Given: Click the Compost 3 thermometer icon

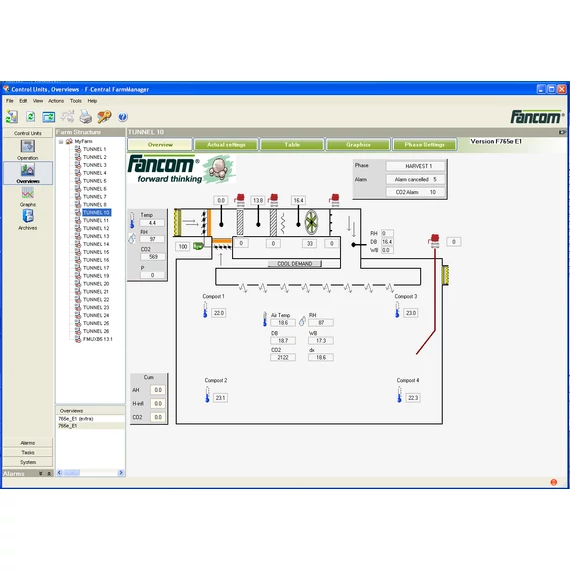Looking at the screenshot, I should click(x=397, y=310).
